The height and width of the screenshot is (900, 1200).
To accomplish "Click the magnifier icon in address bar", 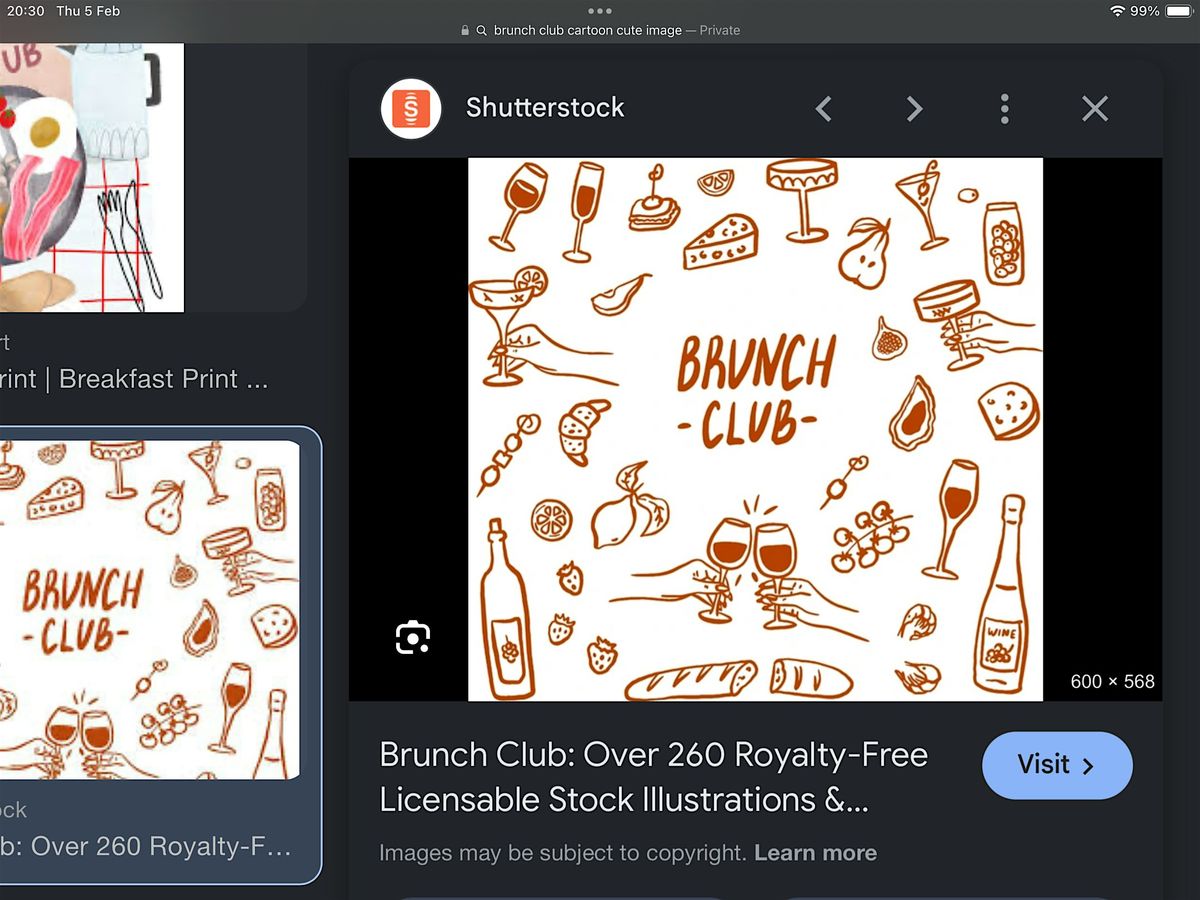I will pos(482,31).
